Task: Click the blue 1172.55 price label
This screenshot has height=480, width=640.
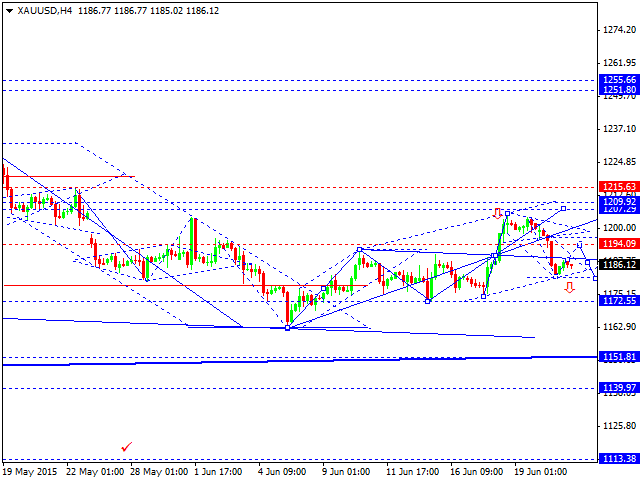Action: click(x=619, y=301)
